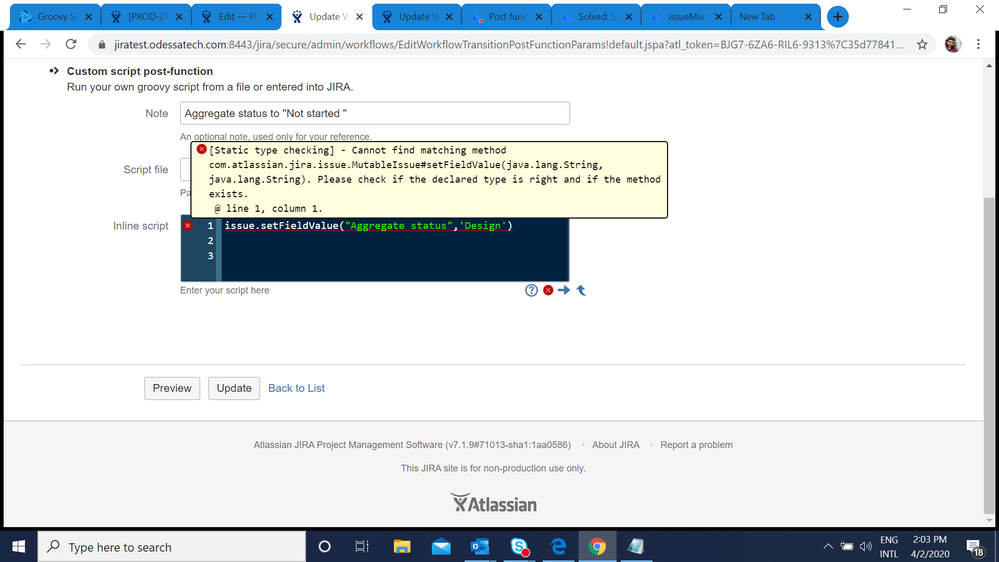Open the clock showing 2:03 PM

click(x=930, y=547)
